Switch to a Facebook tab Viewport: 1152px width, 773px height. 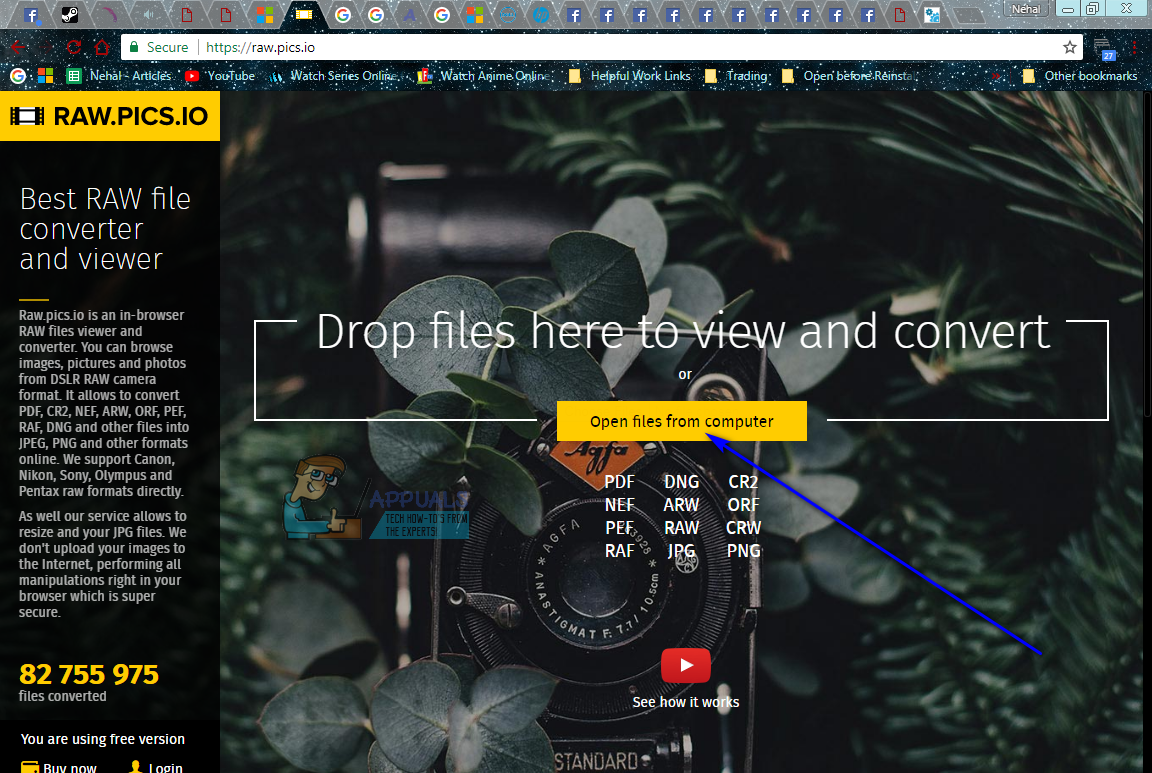[575, 15]
